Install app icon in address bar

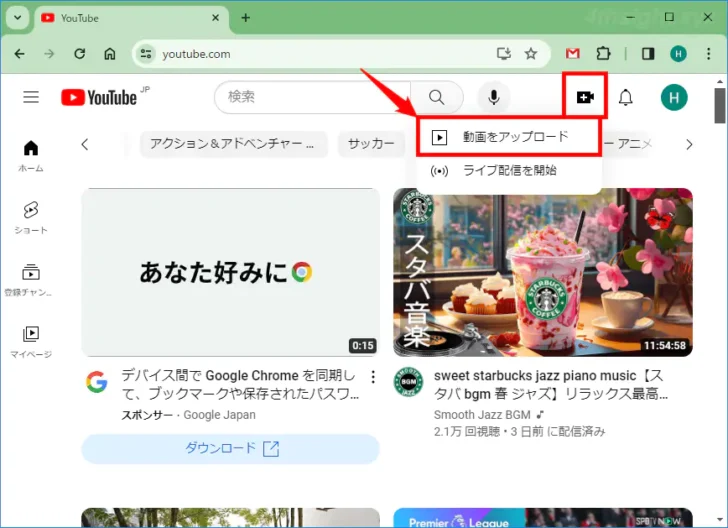tap(503, 54)
